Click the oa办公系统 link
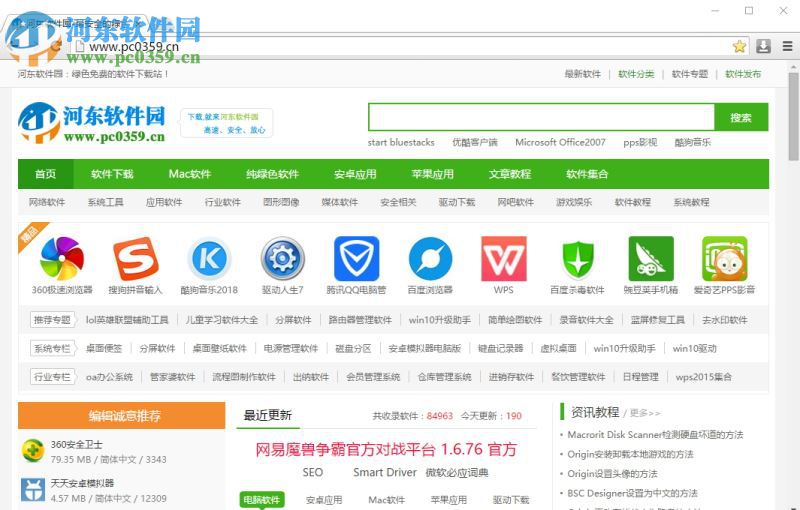This screenshot has height=510, width=800. pyautogui.click(x=109, y=377)
